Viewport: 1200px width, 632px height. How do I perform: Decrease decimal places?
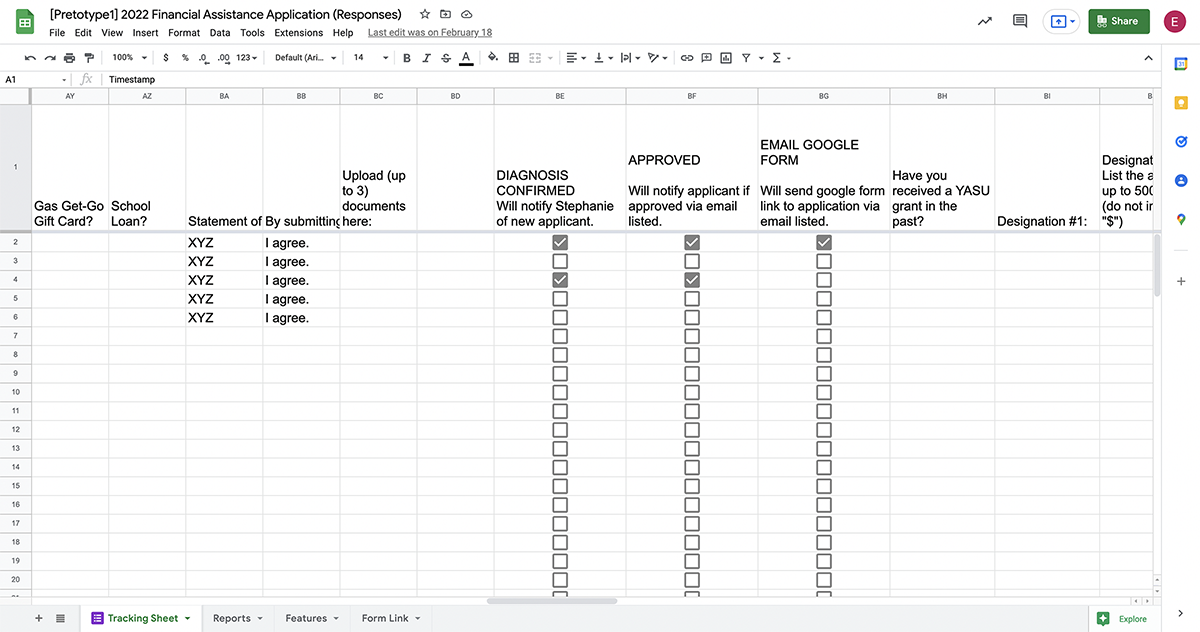click(204, 58)
